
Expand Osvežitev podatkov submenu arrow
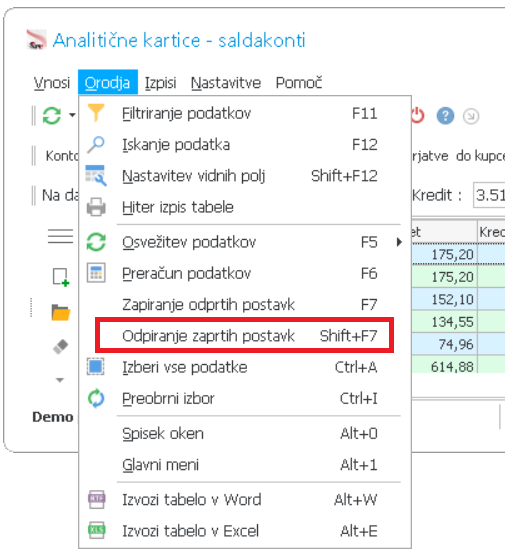(x=399, y=242)
